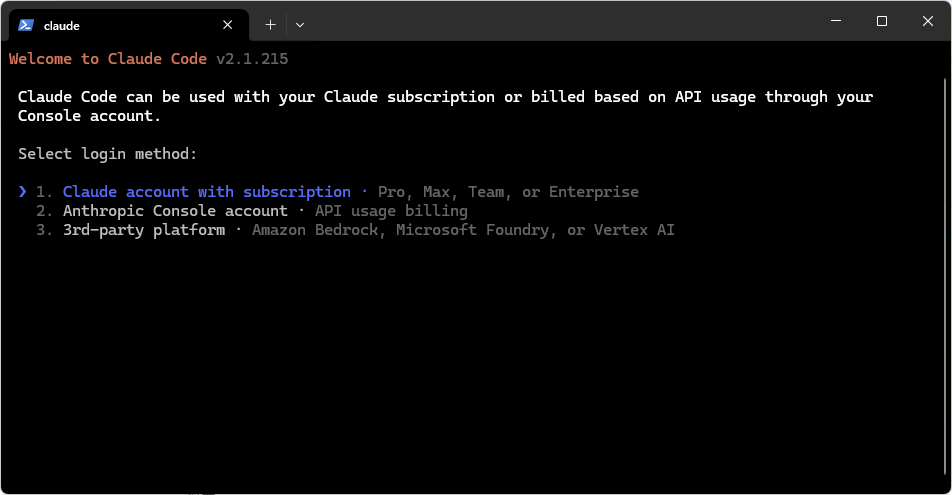
Task: Close the claude tab
Action: pos(228,25)
